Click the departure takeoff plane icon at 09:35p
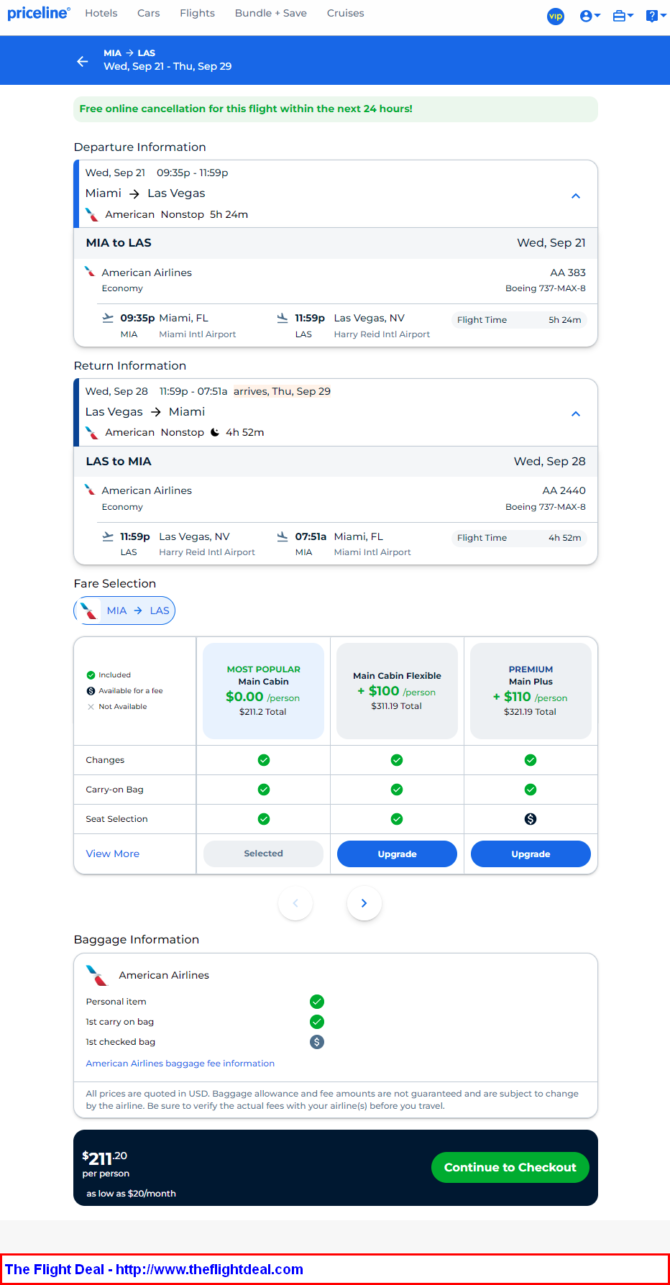 coord(108,318)
